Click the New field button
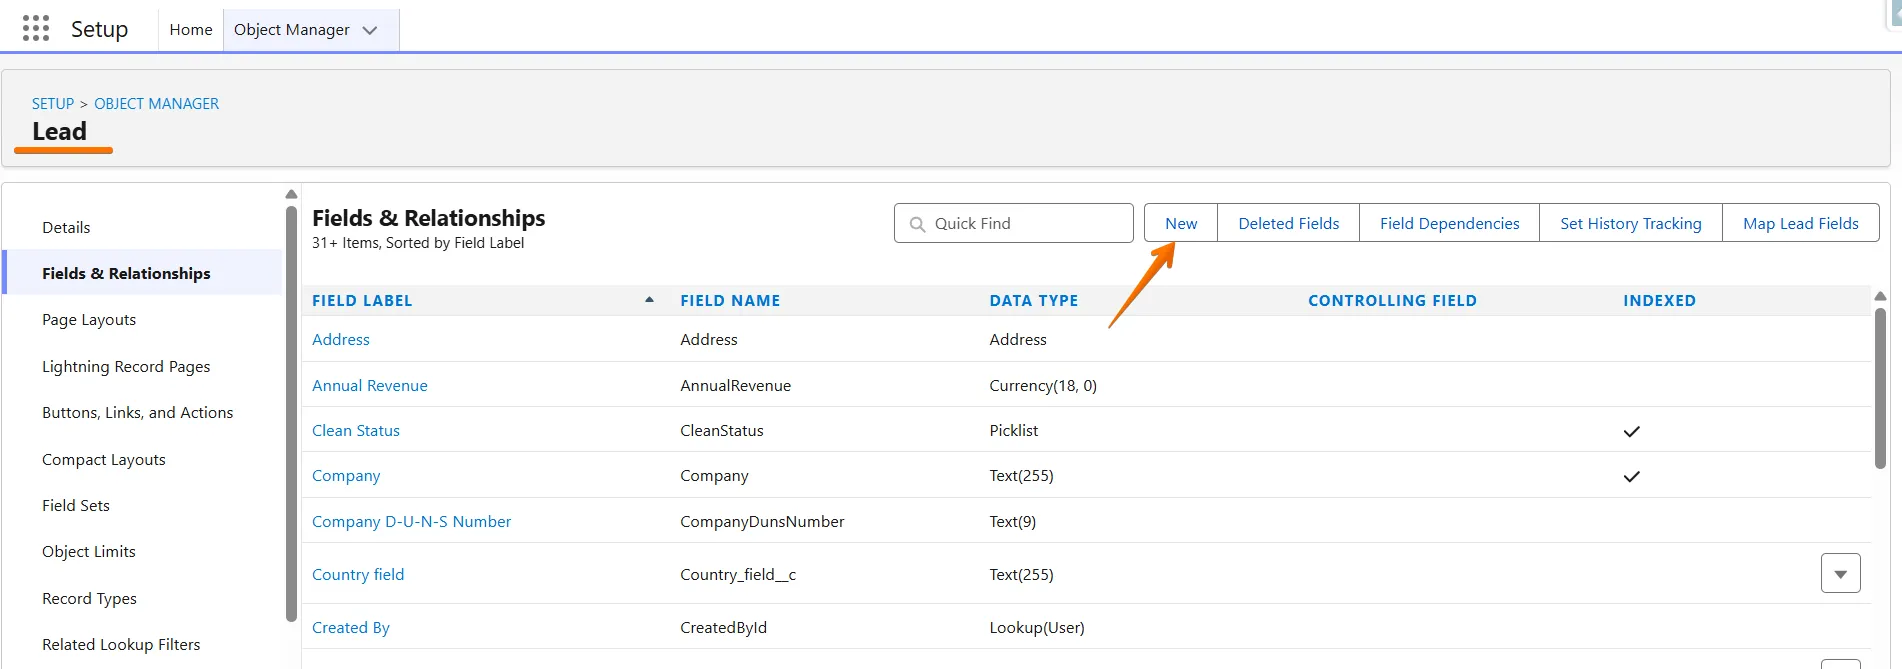 [1180, 224]
